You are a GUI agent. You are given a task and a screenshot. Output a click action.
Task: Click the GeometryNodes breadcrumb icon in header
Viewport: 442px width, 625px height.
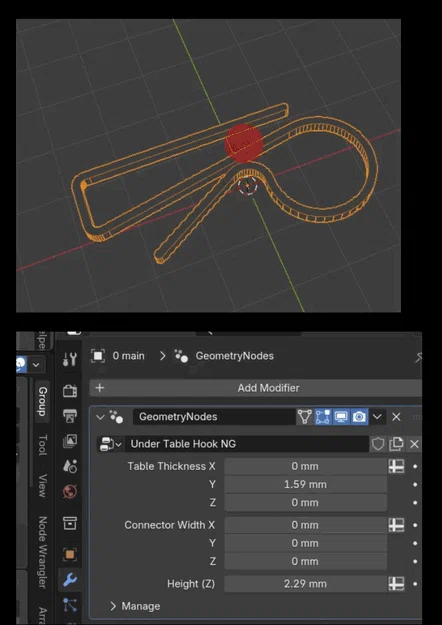point(181,356)
